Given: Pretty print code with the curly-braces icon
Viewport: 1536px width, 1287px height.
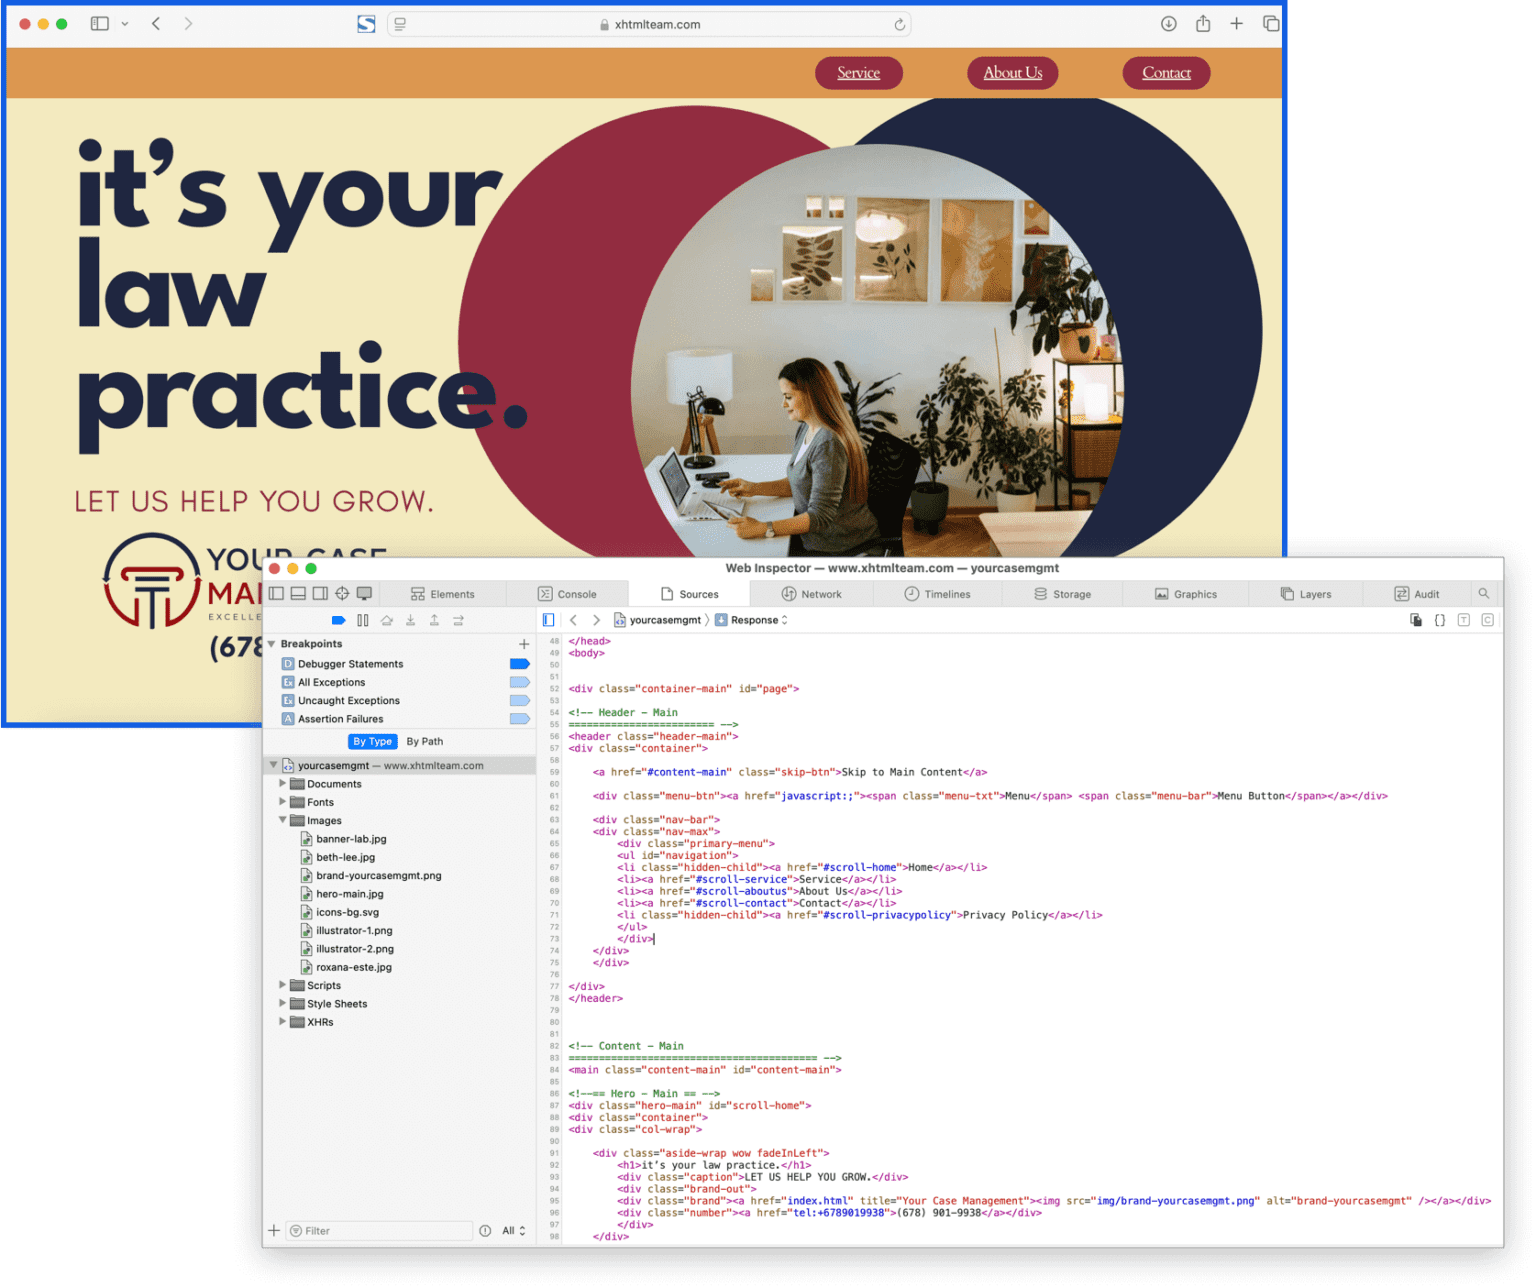Looking at the screenshot, I should pos(1440,620).
